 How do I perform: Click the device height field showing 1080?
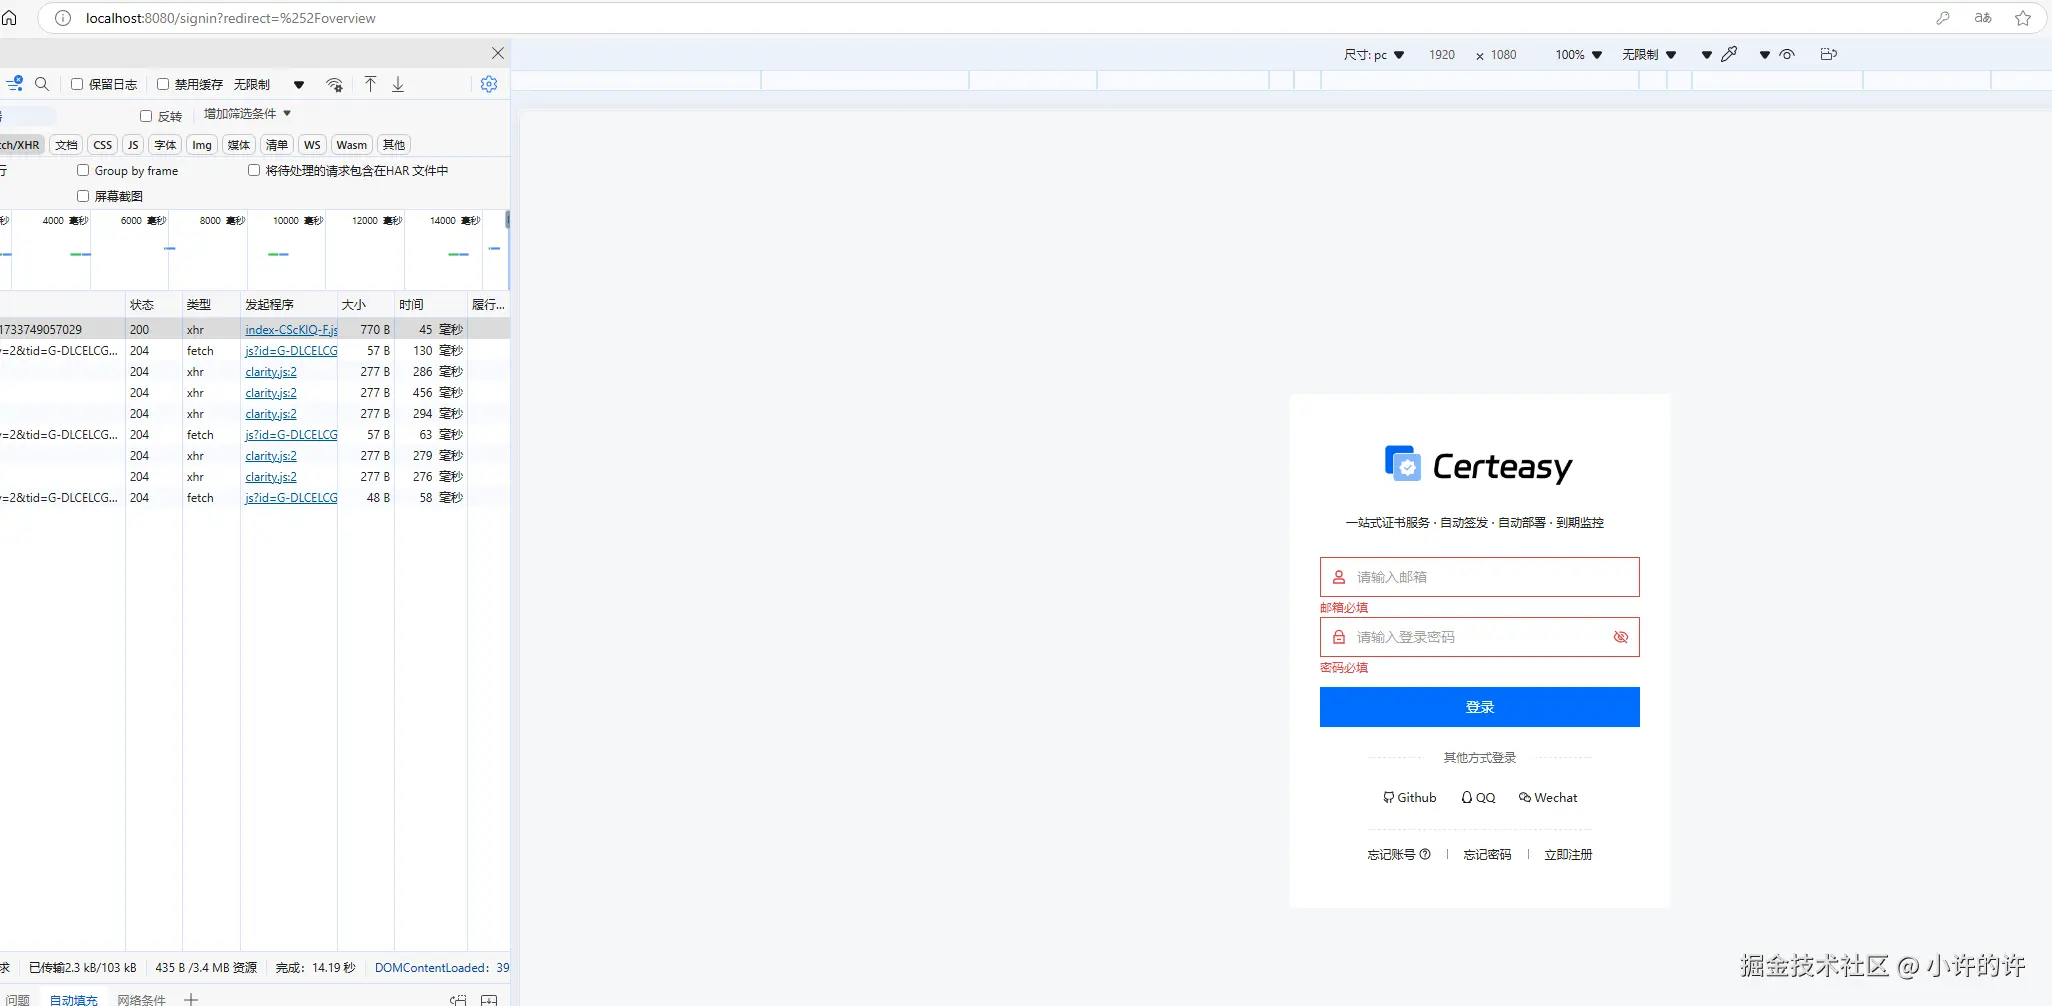pos(1504,55)
